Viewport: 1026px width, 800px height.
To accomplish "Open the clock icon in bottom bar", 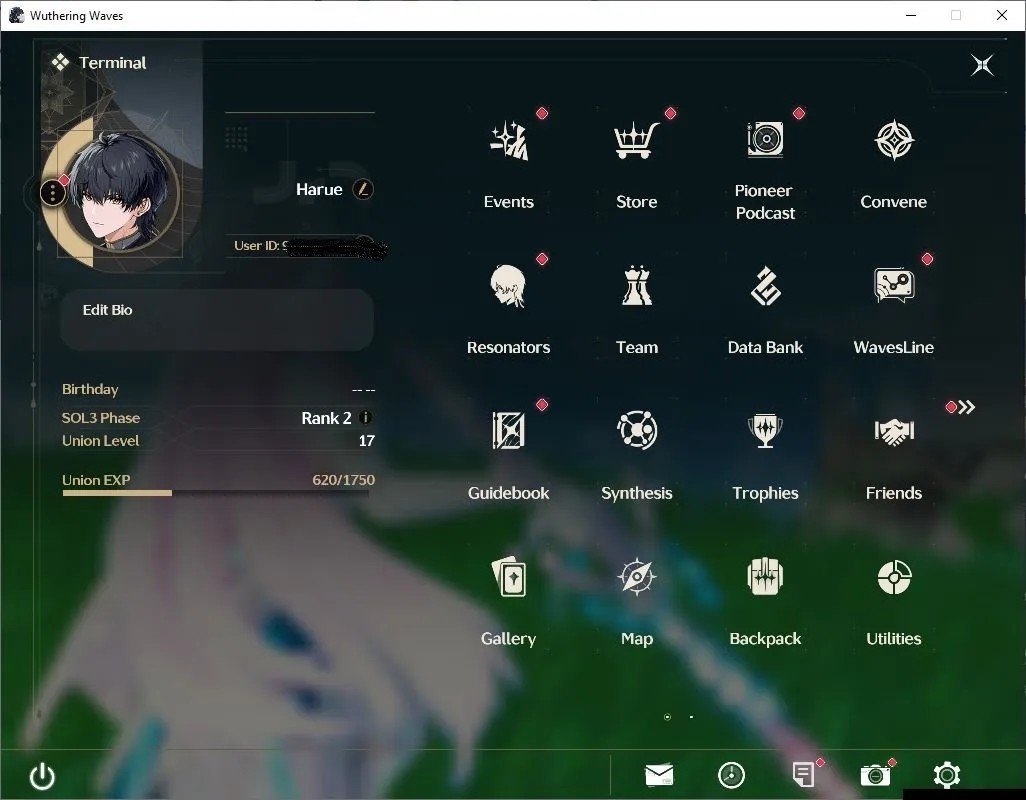I will point(731,776).
